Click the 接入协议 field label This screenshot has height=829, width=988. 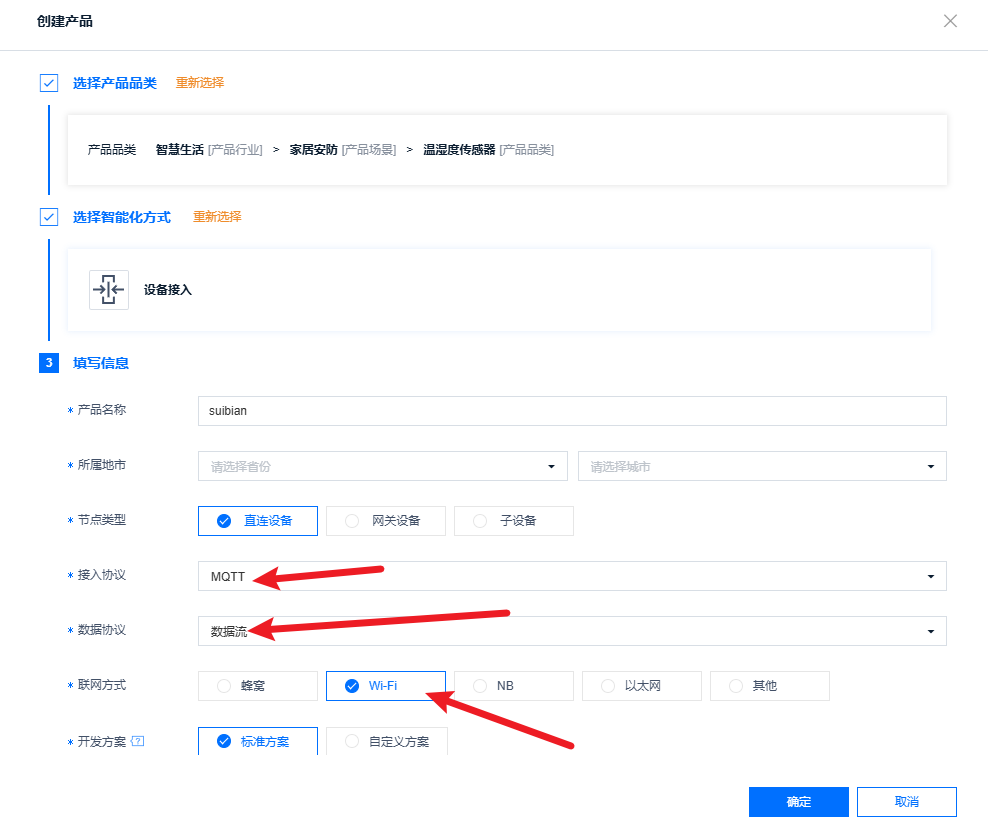[x=101, y=575]
